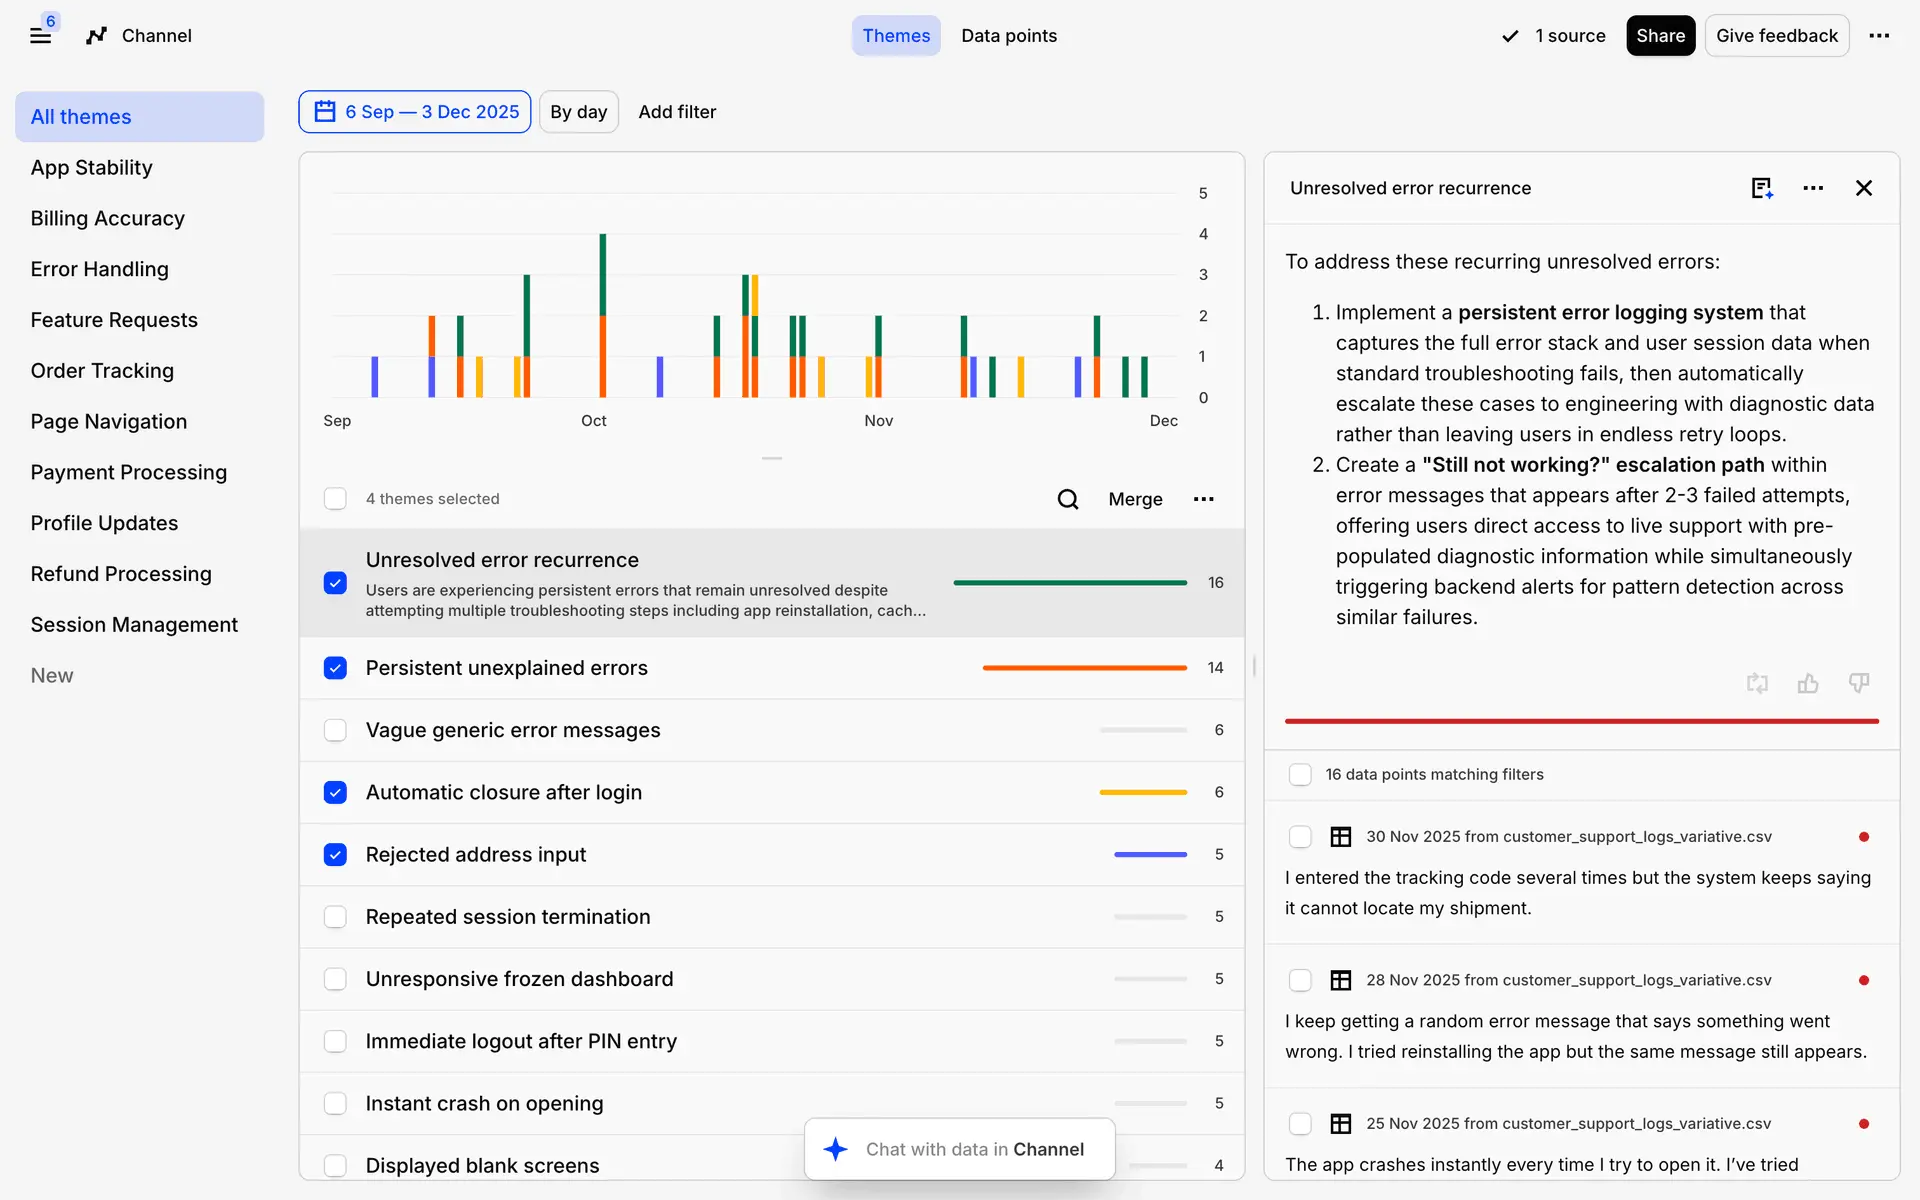1920x1200 pixels.
Task: Click the Merge button
Action: [x=1135, y=499]
